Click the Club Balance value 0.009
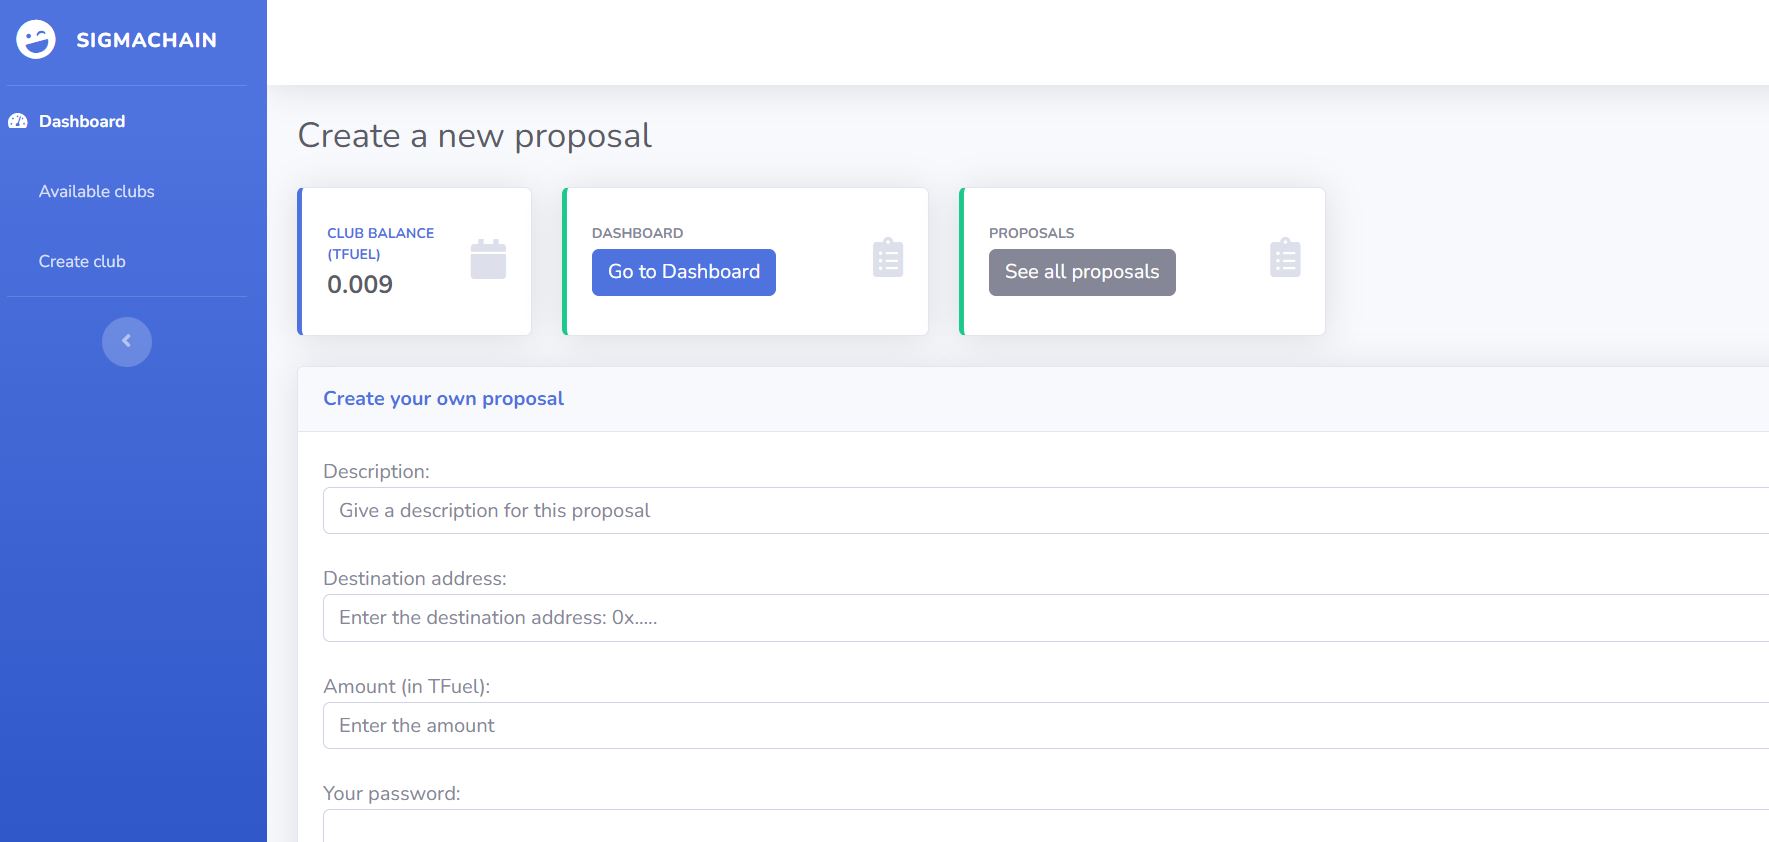 360,285
